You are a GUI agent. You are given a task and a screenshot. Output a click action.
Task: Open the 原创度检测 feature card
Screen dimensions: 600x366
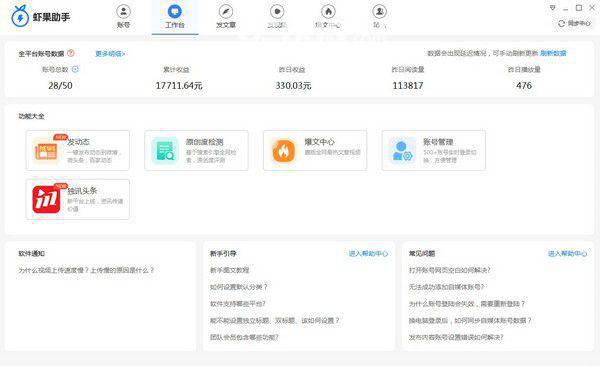tap(196, 150)
